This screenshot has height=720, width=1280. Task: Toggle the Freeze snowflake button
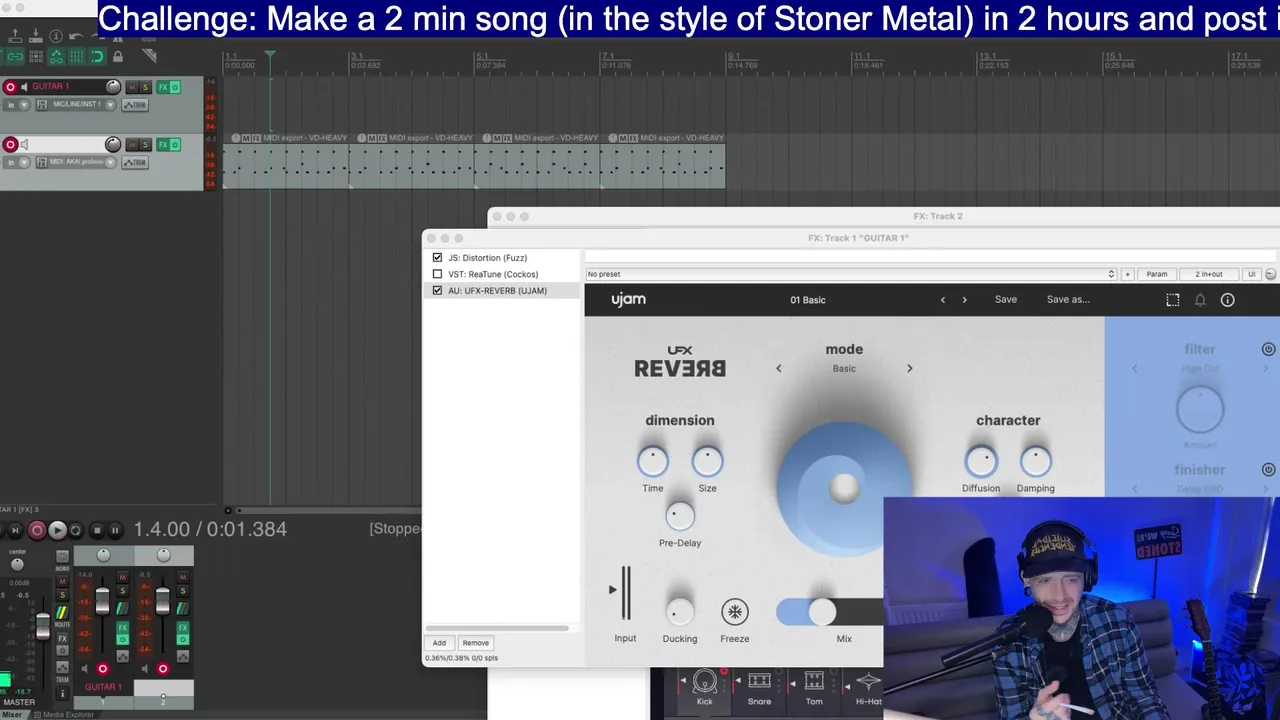pyautogui.click(x=735, y=612)
